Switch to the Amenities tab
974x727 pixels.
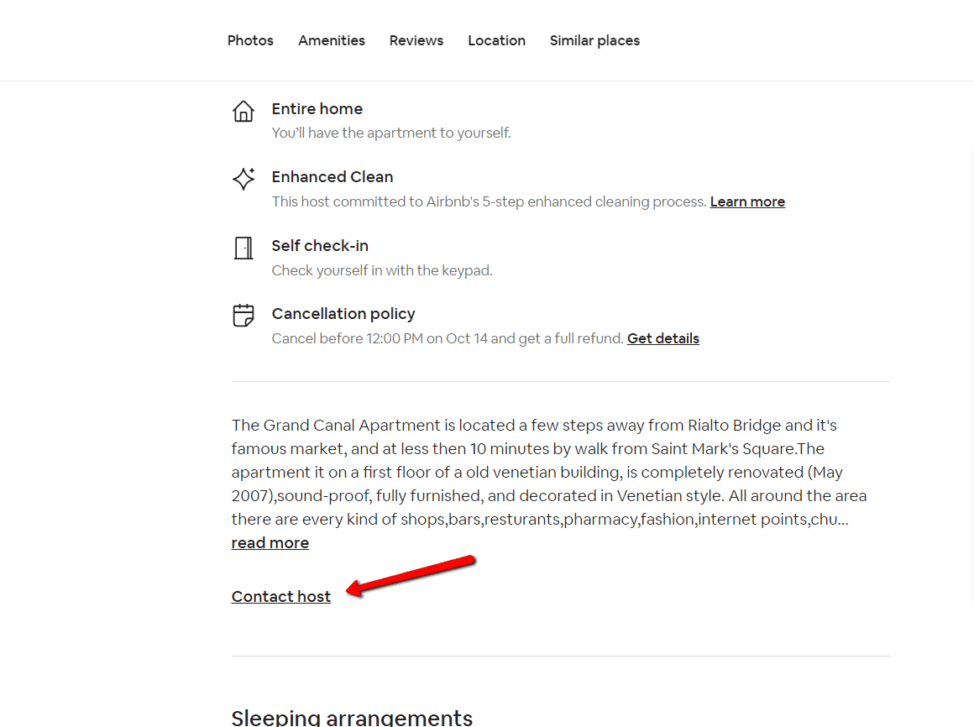331,41
